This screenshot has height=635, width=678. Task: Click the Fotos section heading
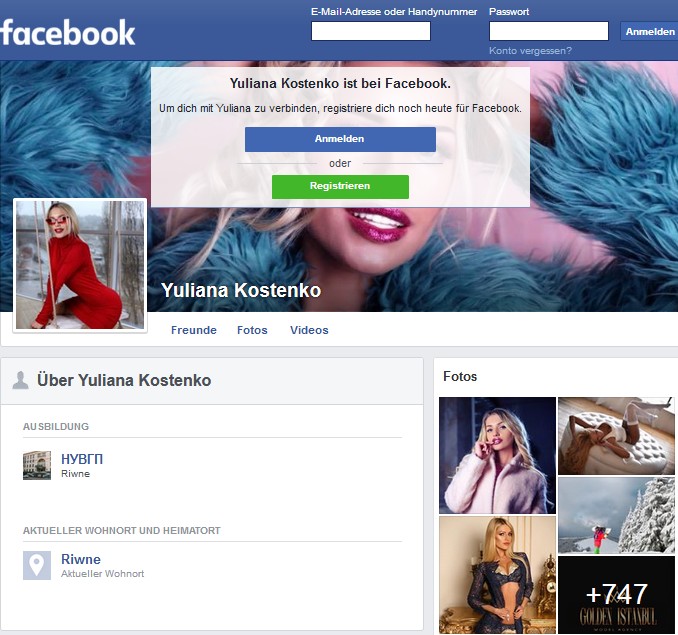pyautogui.click(x=460, y=377)
